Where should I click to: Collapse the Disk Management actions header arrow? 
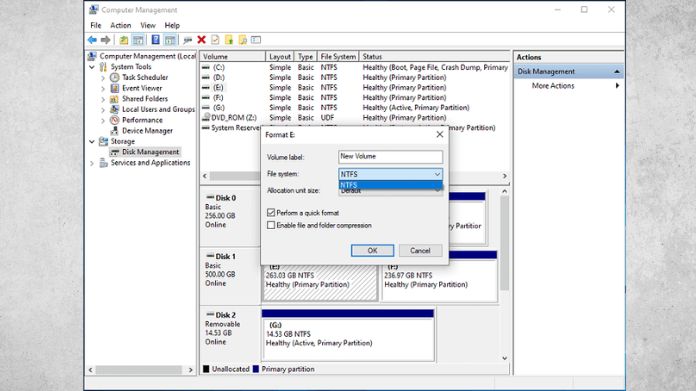click(x=617, y=71)
